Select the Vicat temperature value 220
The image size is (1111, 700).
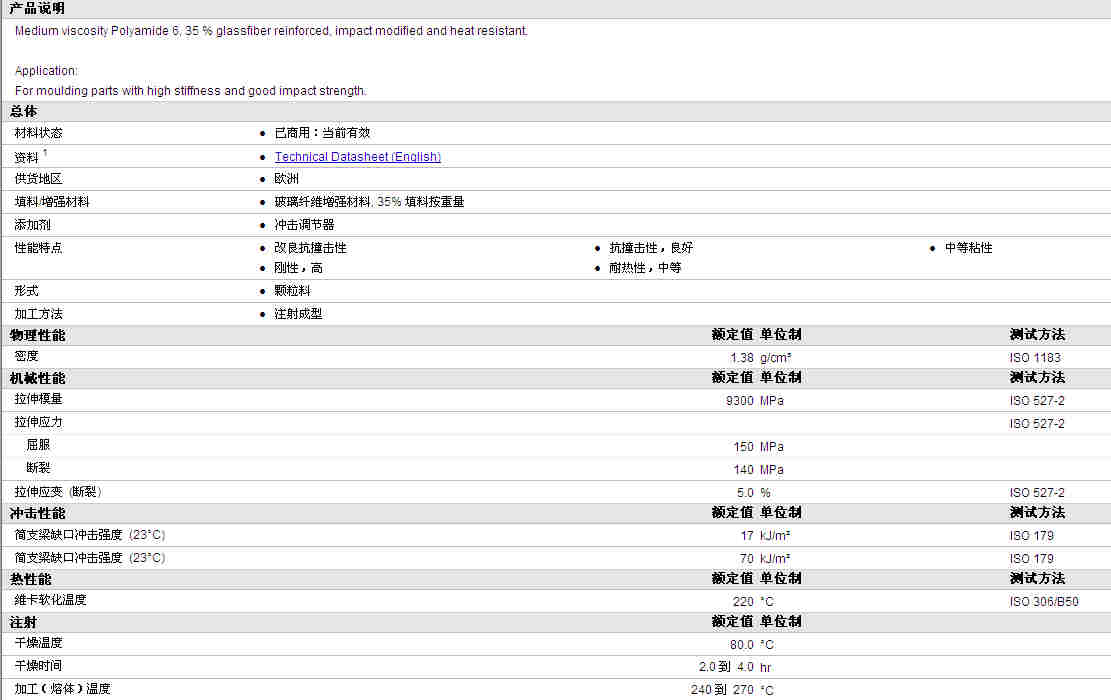click(743, 602)
